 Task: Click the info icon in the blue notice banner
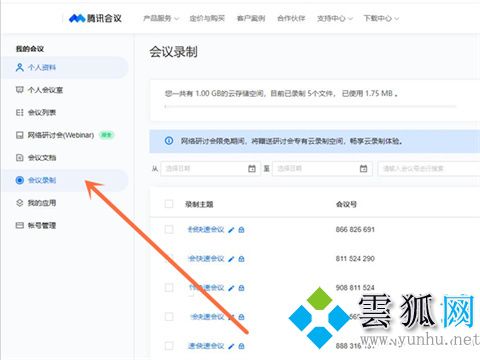point(169,141)
